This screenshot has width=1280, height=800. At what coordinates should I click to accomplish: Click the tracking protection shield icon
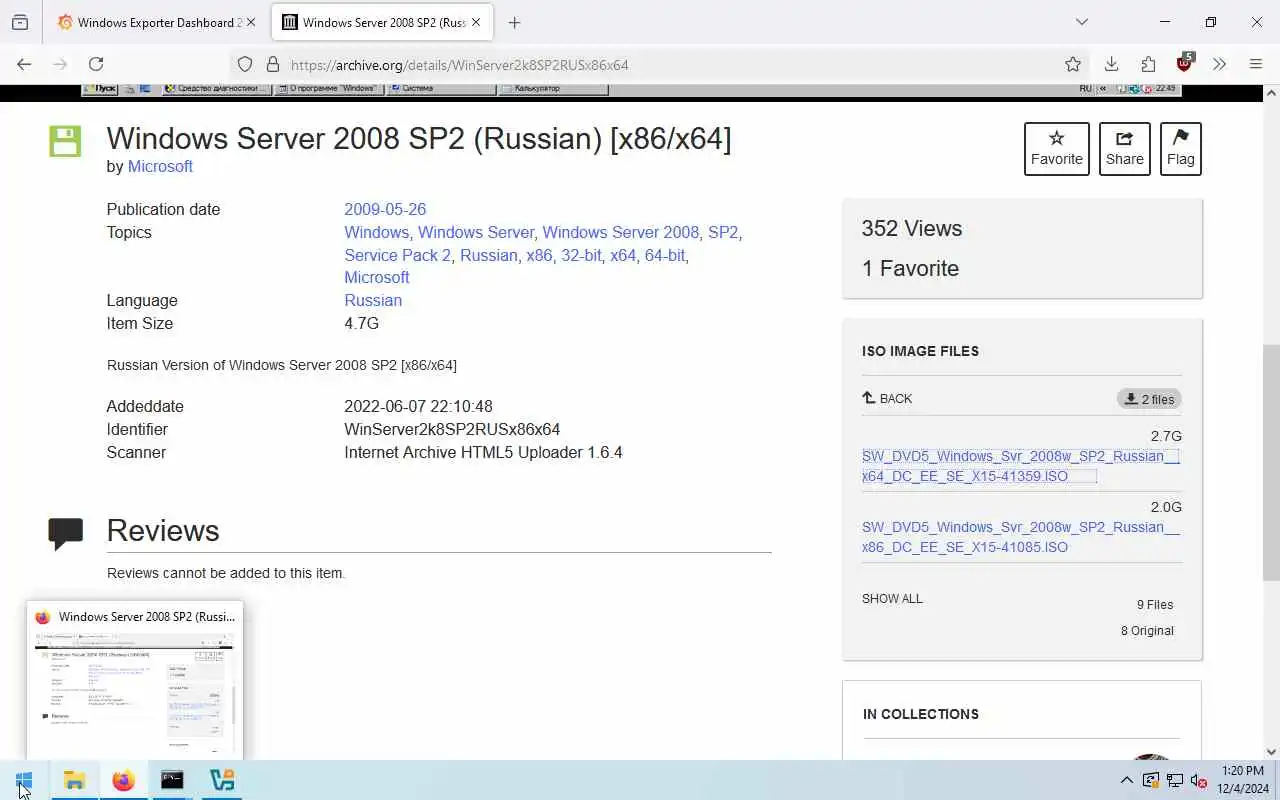[x=245, y=64]
